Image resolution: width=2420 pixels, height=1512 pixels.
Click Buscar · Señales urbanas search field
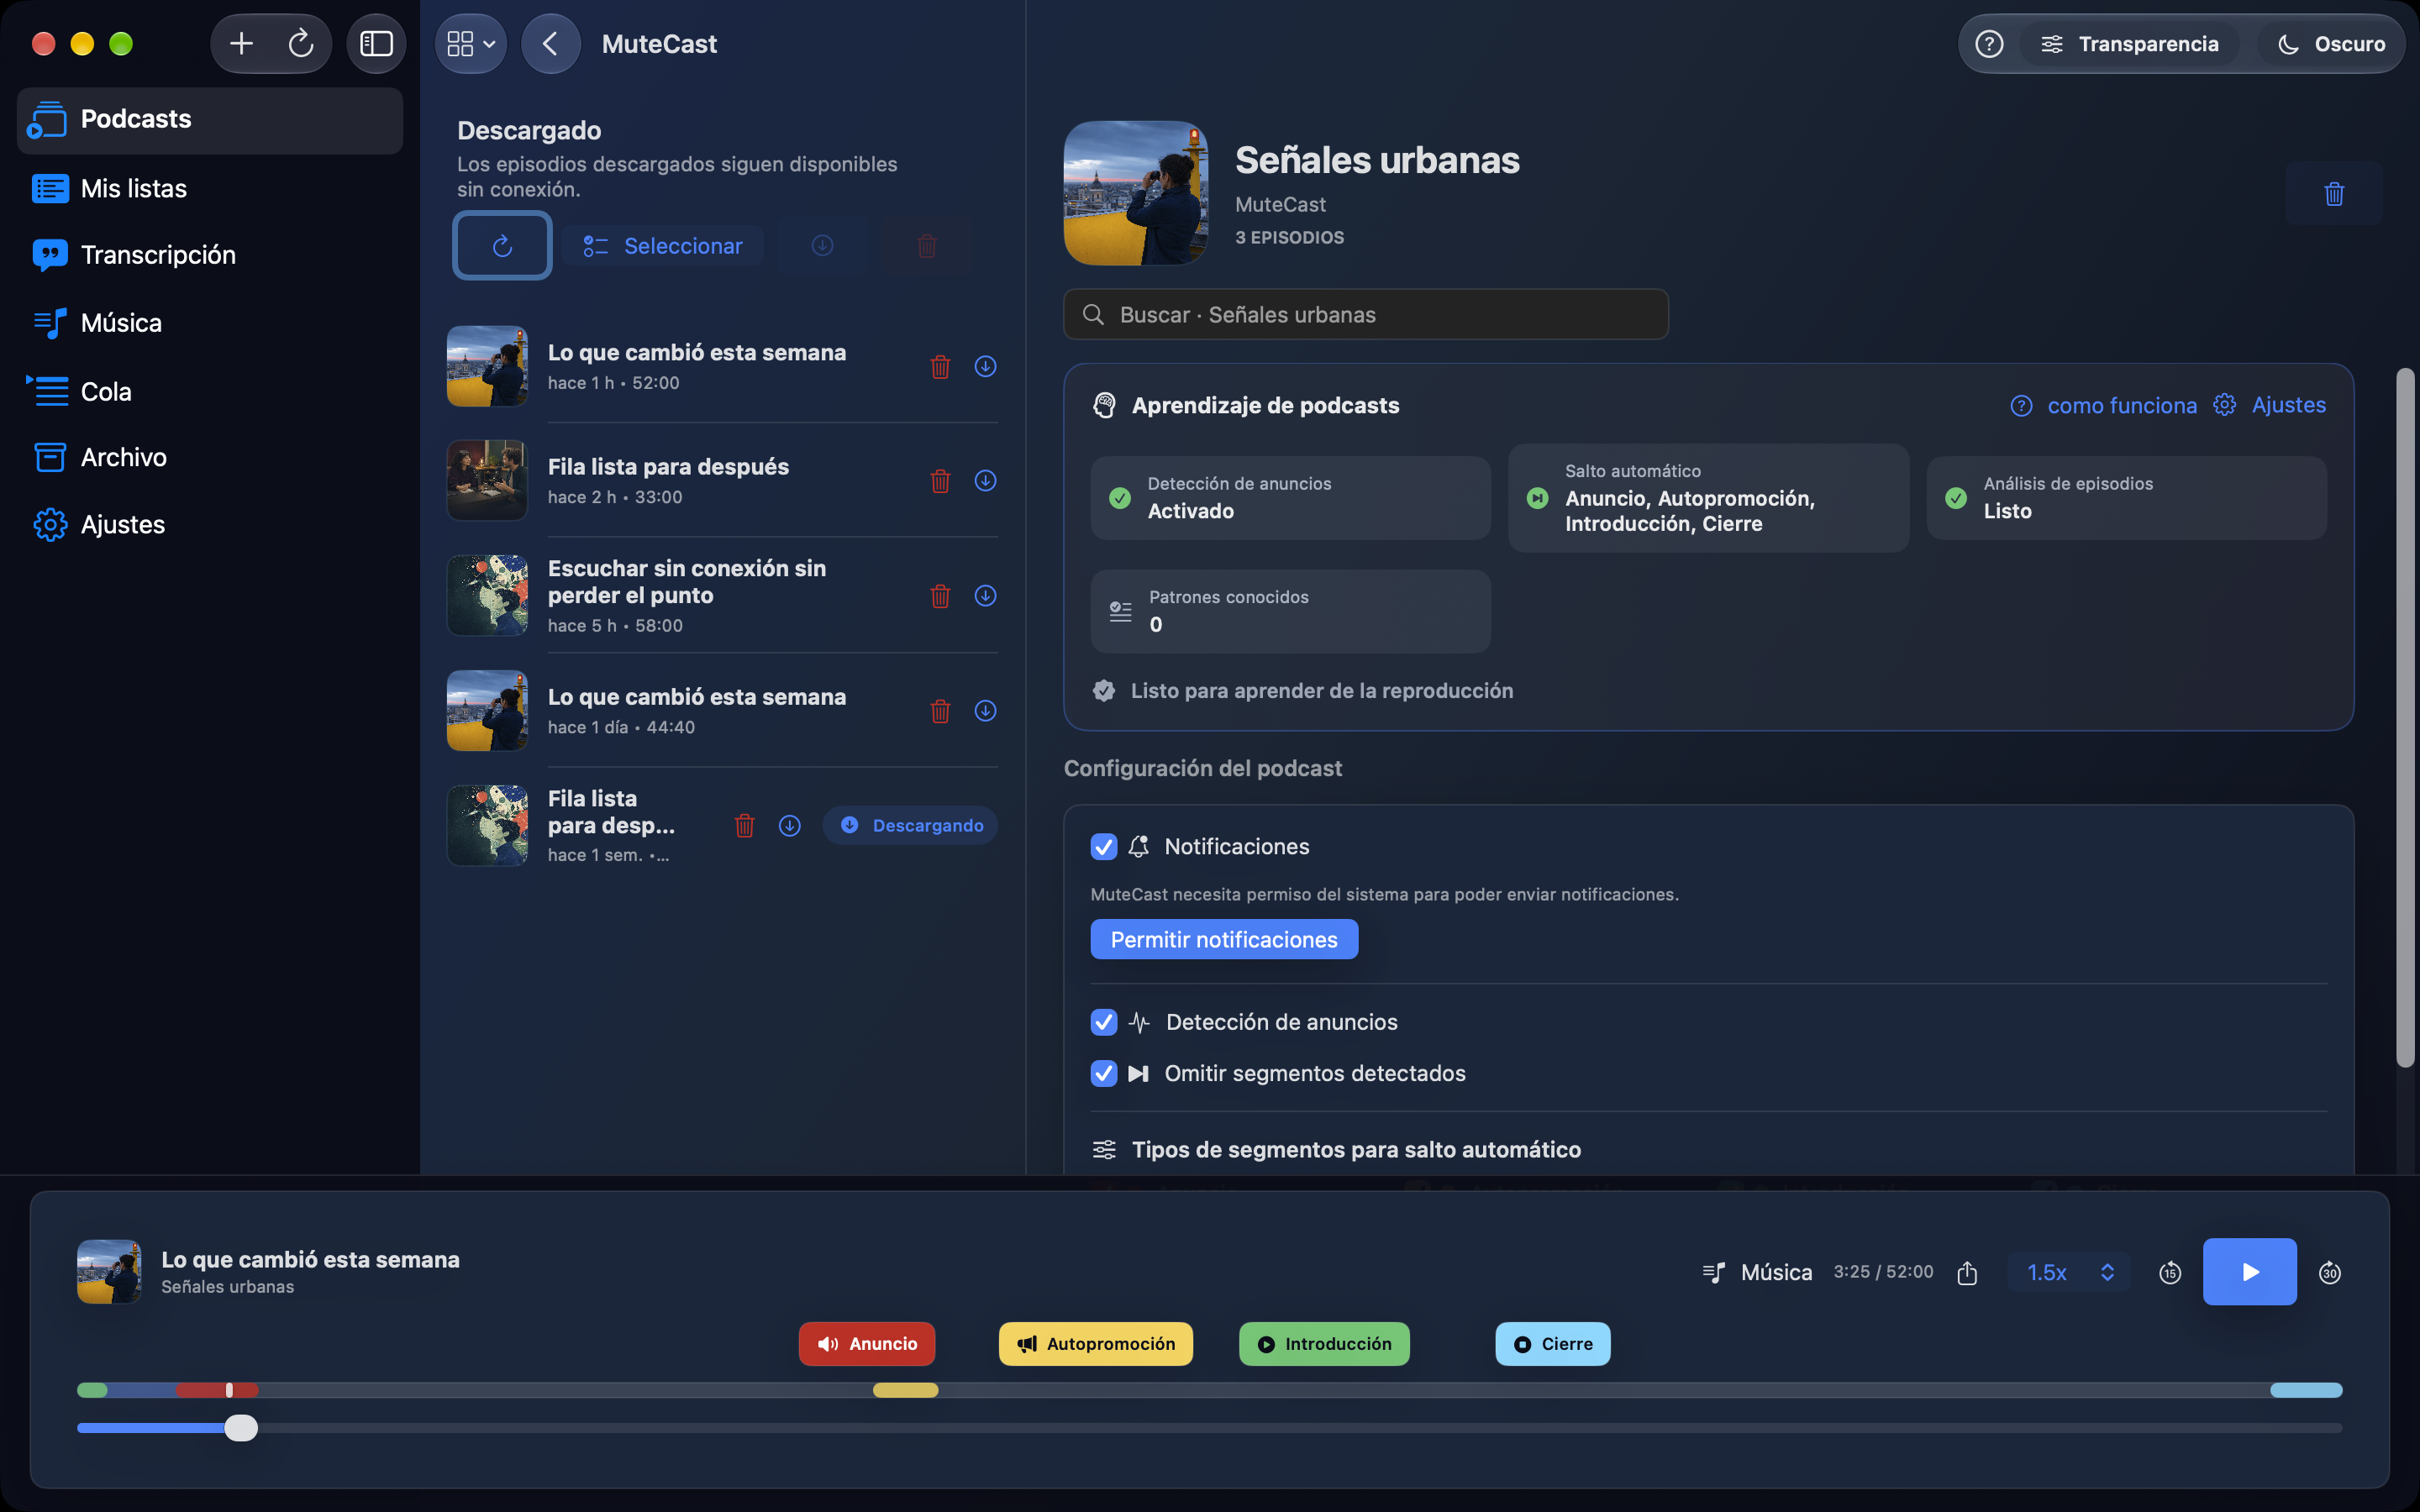click(1365, 315)
